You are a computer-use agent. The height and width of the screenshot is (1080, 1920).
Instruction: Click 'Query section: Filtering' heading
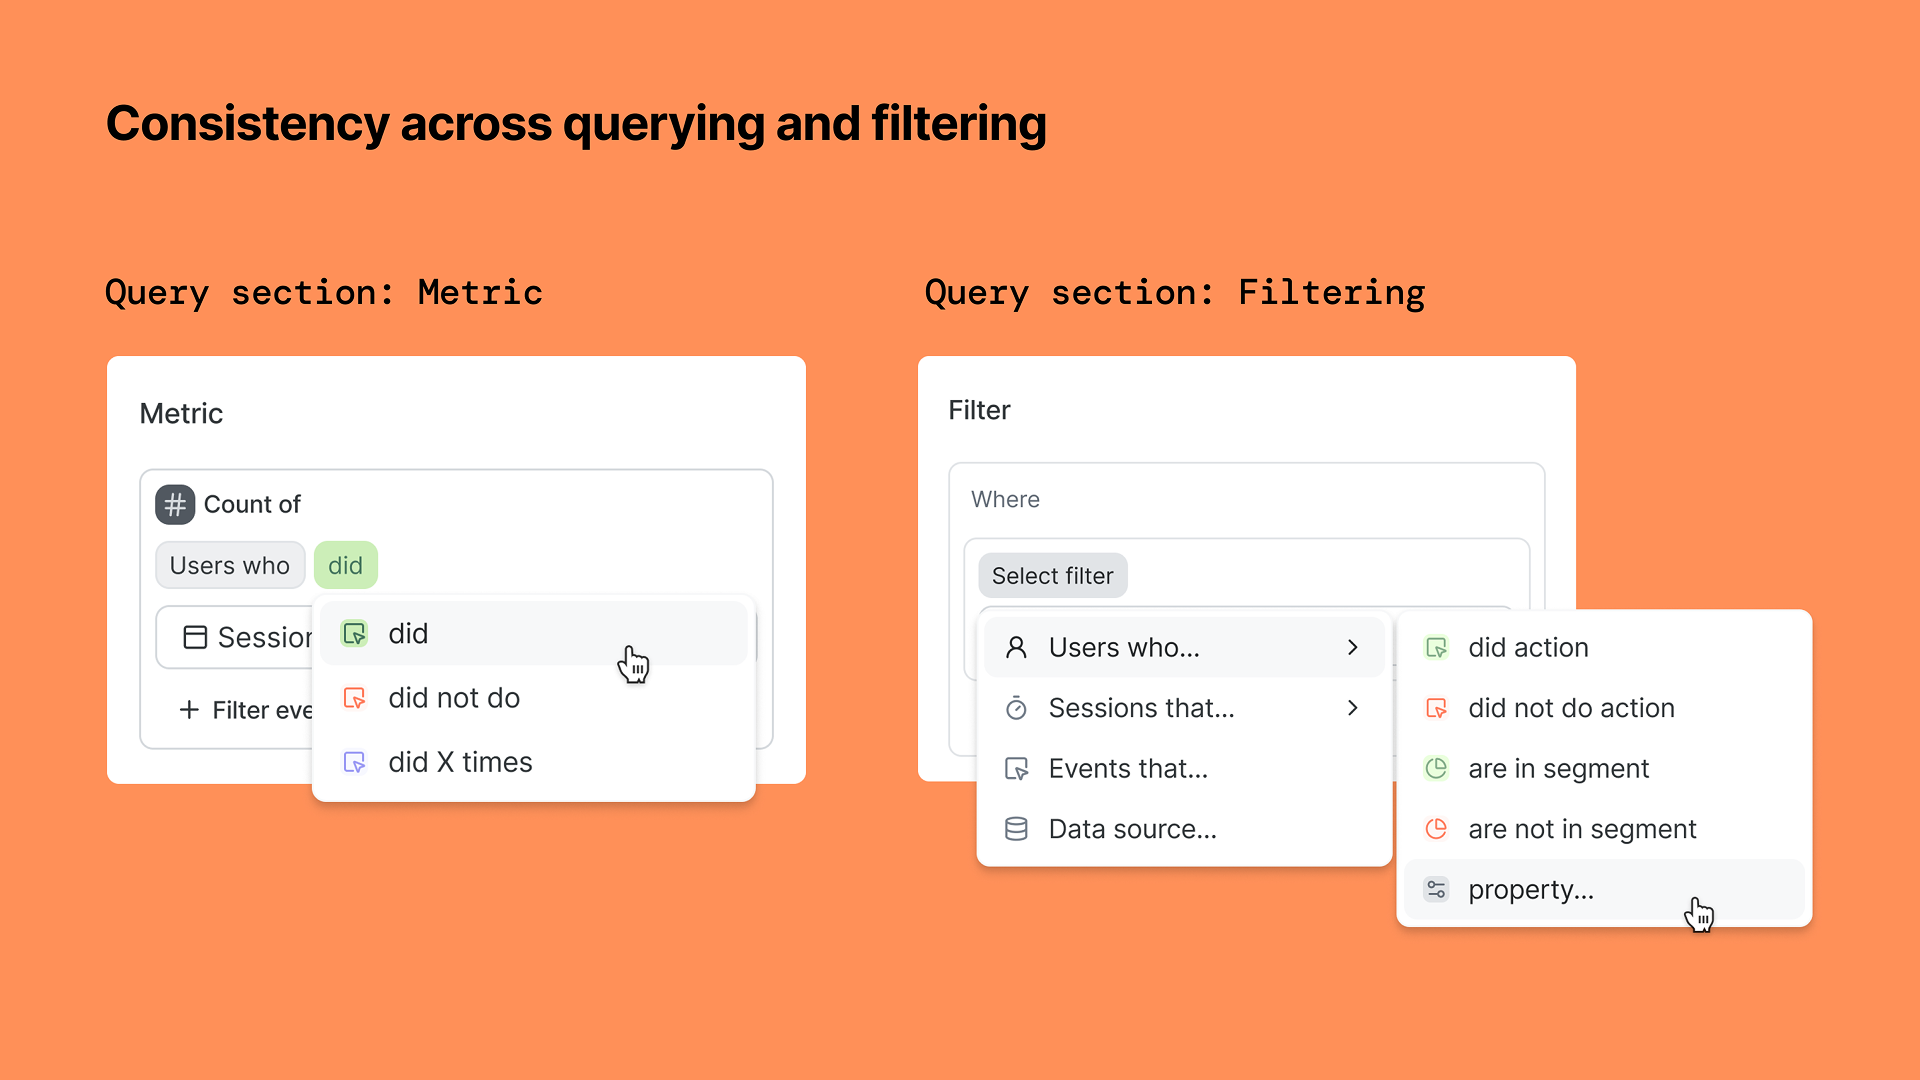(1175, 292)
